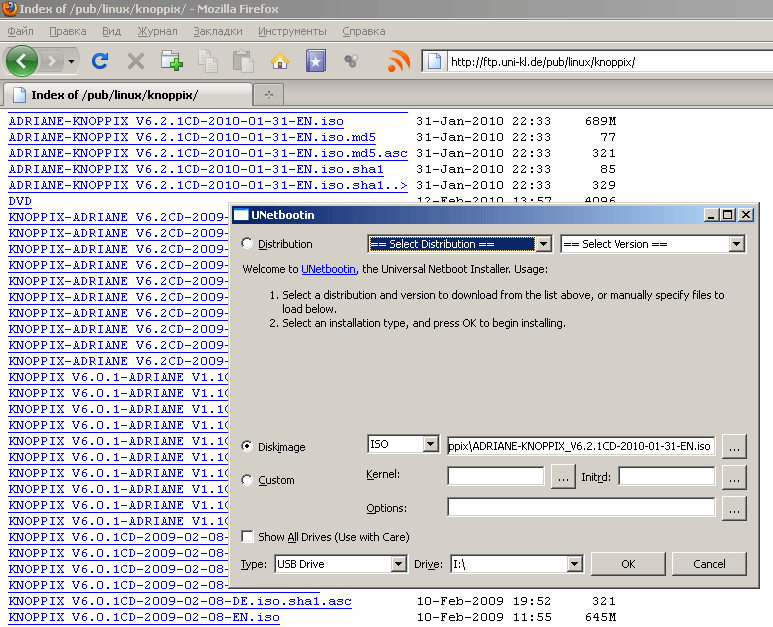Click the copy icon in Firefox toolbar
Screen dimensions: 773x627
[x=208, y=62]
